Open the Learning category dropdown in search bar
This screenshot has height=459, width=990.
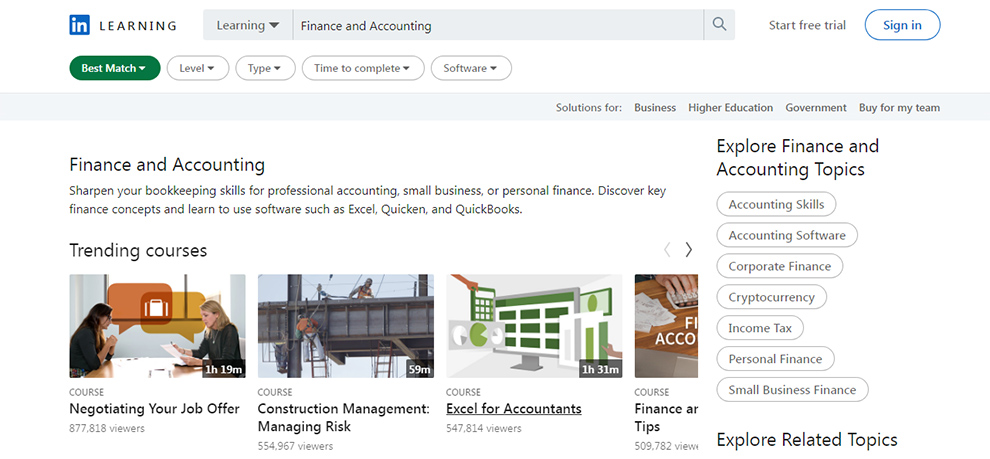(x=247, y=25)
